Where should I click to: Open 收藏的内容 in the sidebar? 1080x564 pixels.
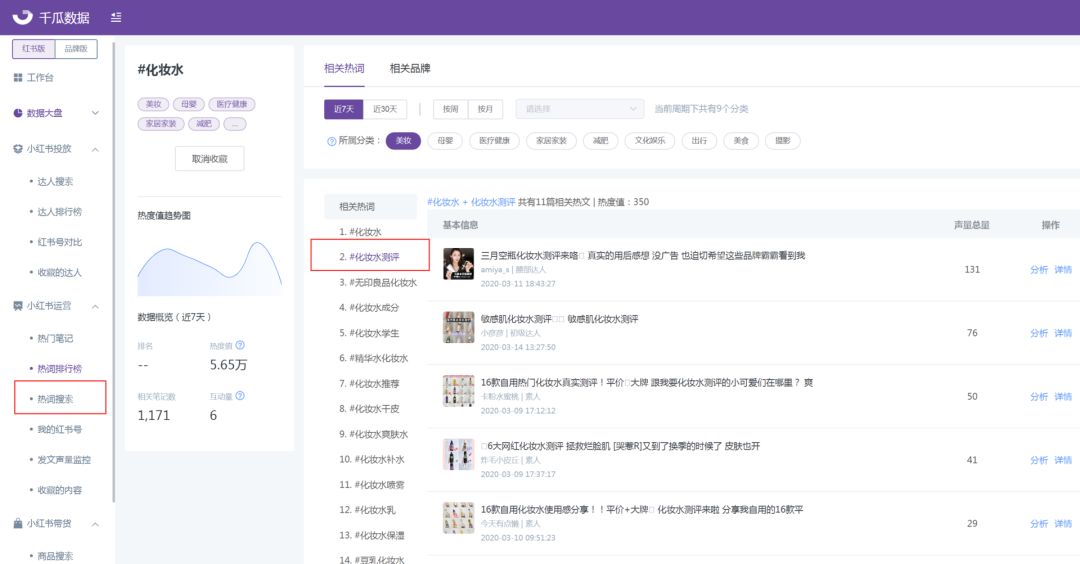[59, 490]
